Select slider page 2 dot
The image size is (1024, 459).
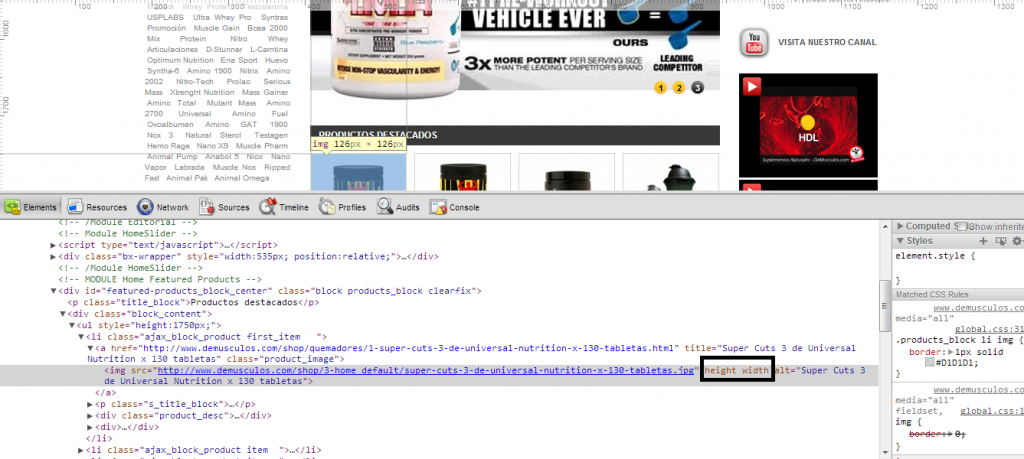pyautogui.click(x=679, y=88)
